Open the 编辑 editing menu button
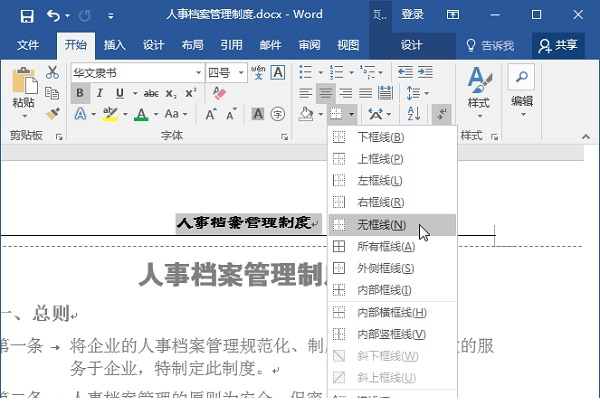This screenshot has width=600, height=413. click(522, 91)
